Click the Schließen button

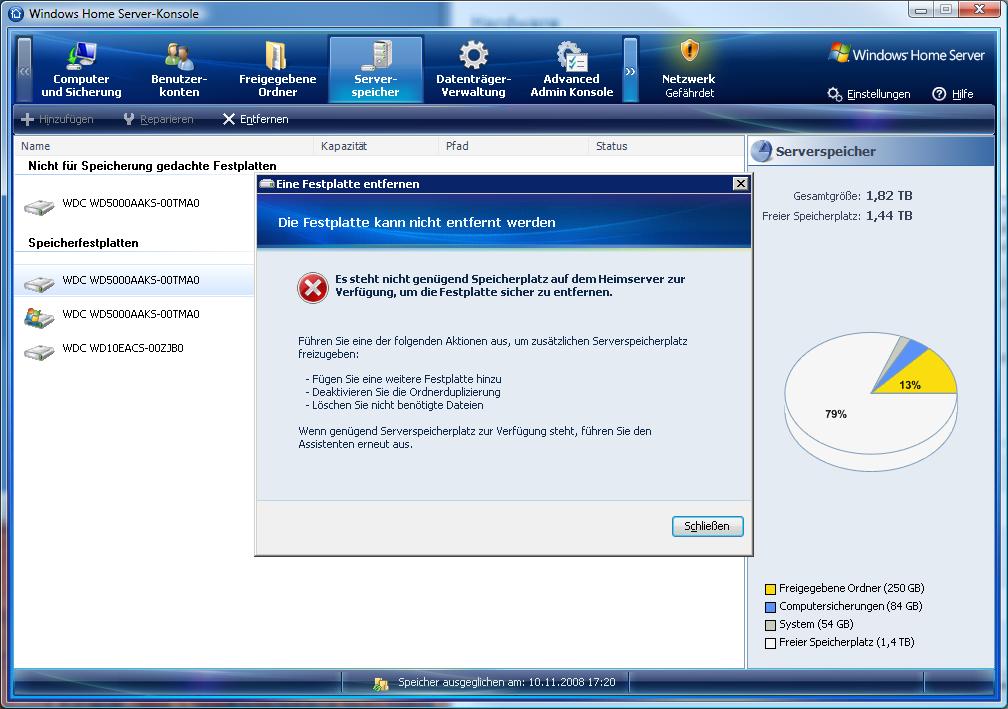coord(708,526)
